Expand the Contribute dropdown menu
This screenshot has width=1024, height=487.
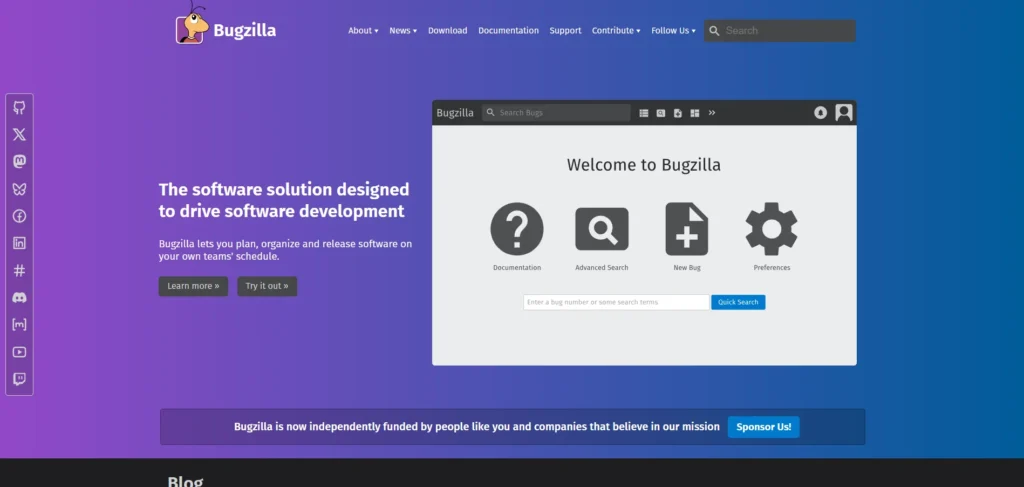pos(616,31)
